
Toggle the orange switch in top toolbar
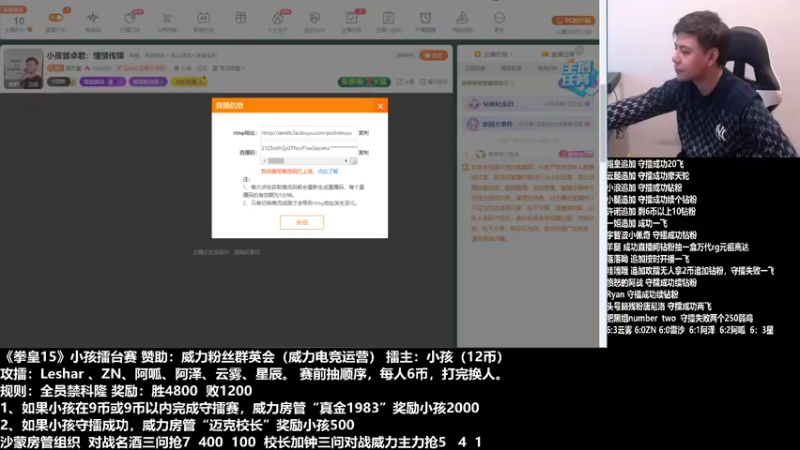[x=56, y=18]
